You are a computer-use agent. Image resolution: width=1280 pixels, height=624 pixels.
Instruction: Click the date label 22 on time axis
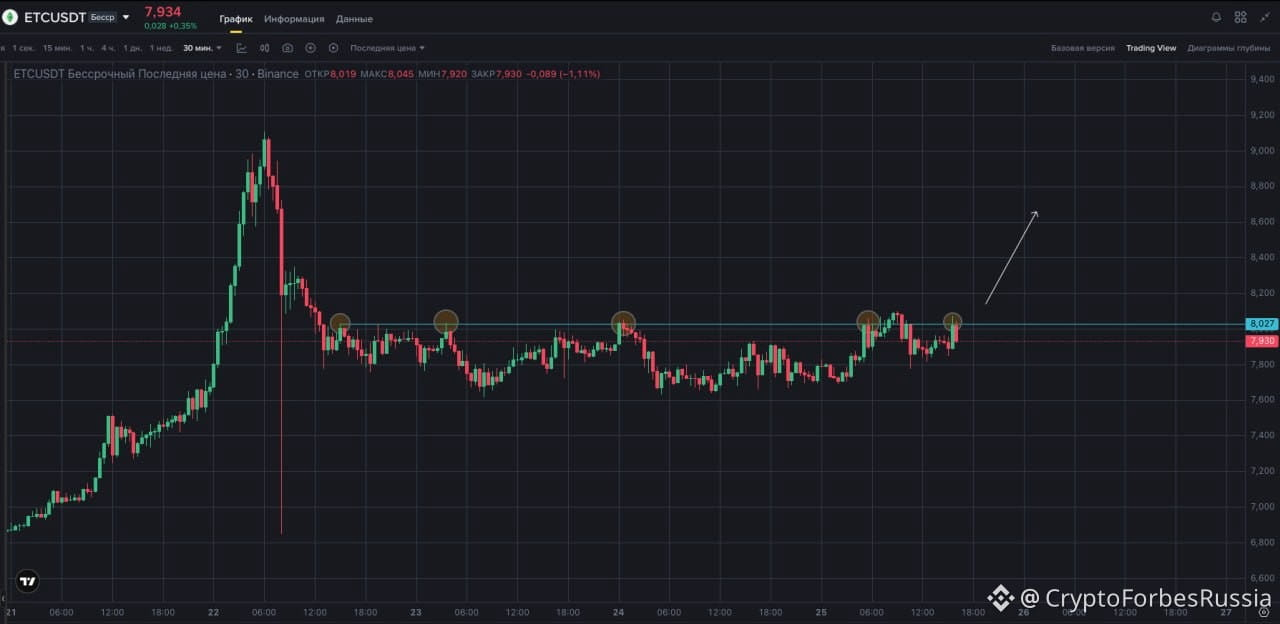pos(214,612)
